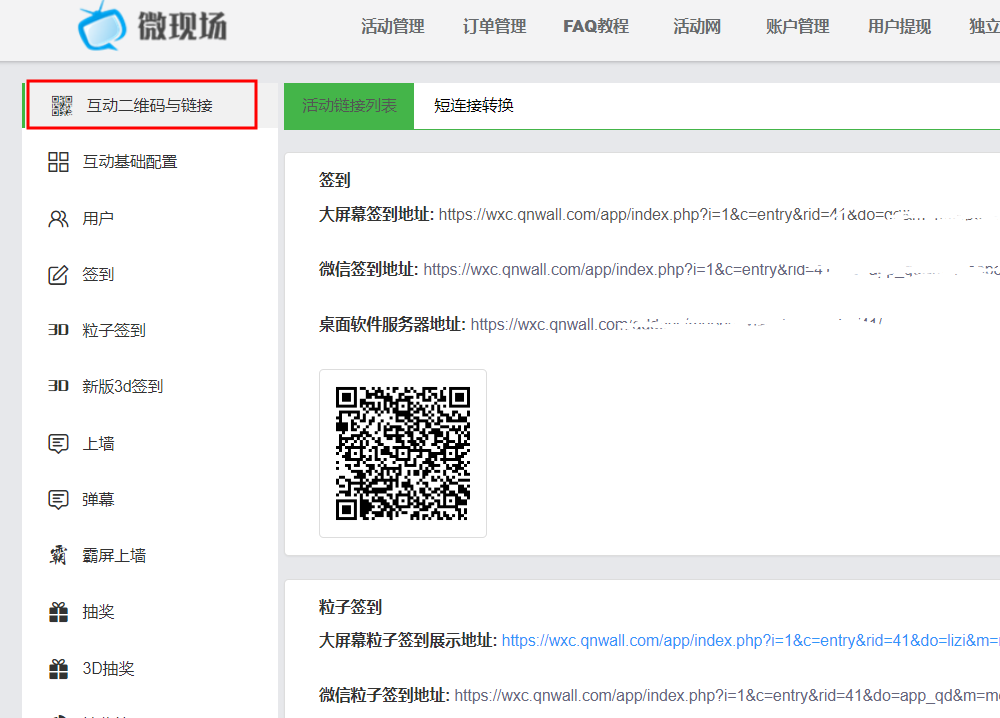Open 活动网 in top navigation
Image resolution: width=1000 pixels, height=718 pixels.
click(x=696, y=27)
